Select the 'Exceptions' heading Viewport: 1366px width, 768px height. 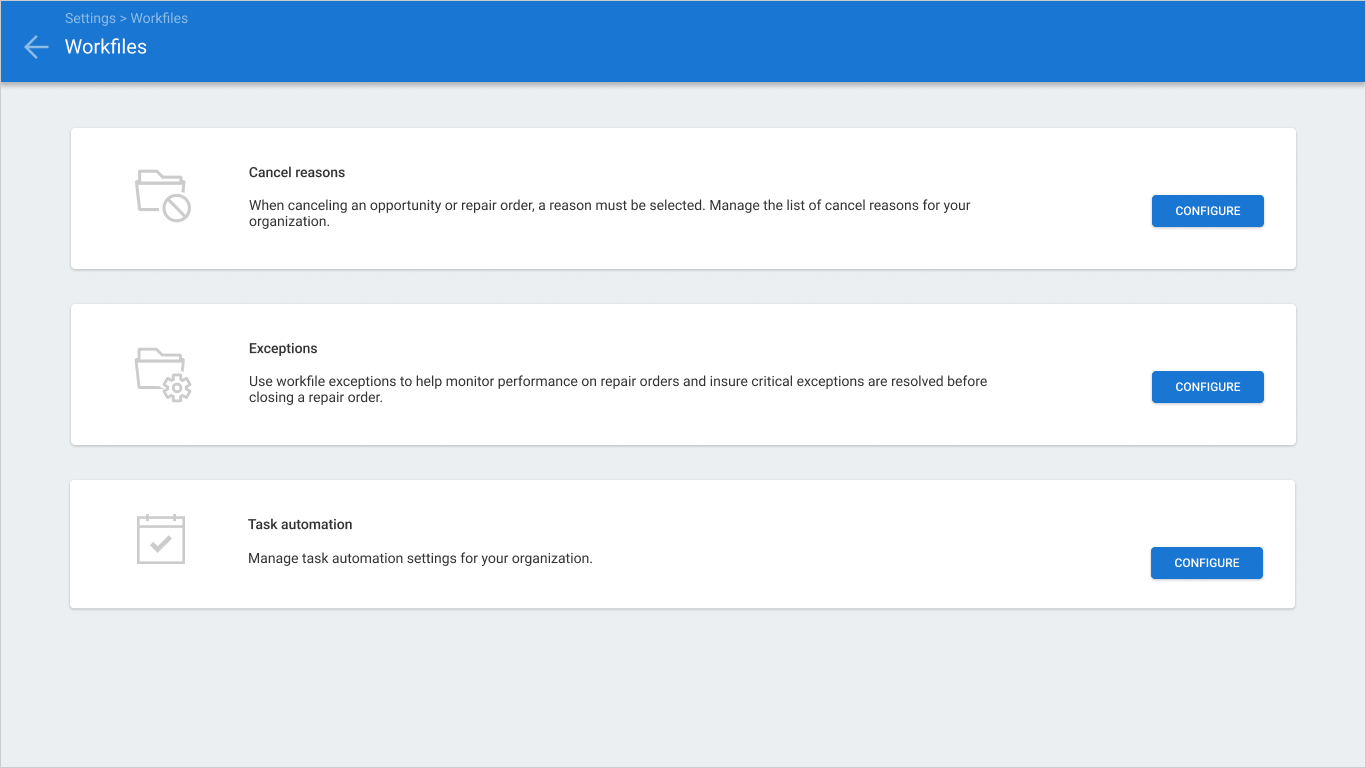pos(283,348)
